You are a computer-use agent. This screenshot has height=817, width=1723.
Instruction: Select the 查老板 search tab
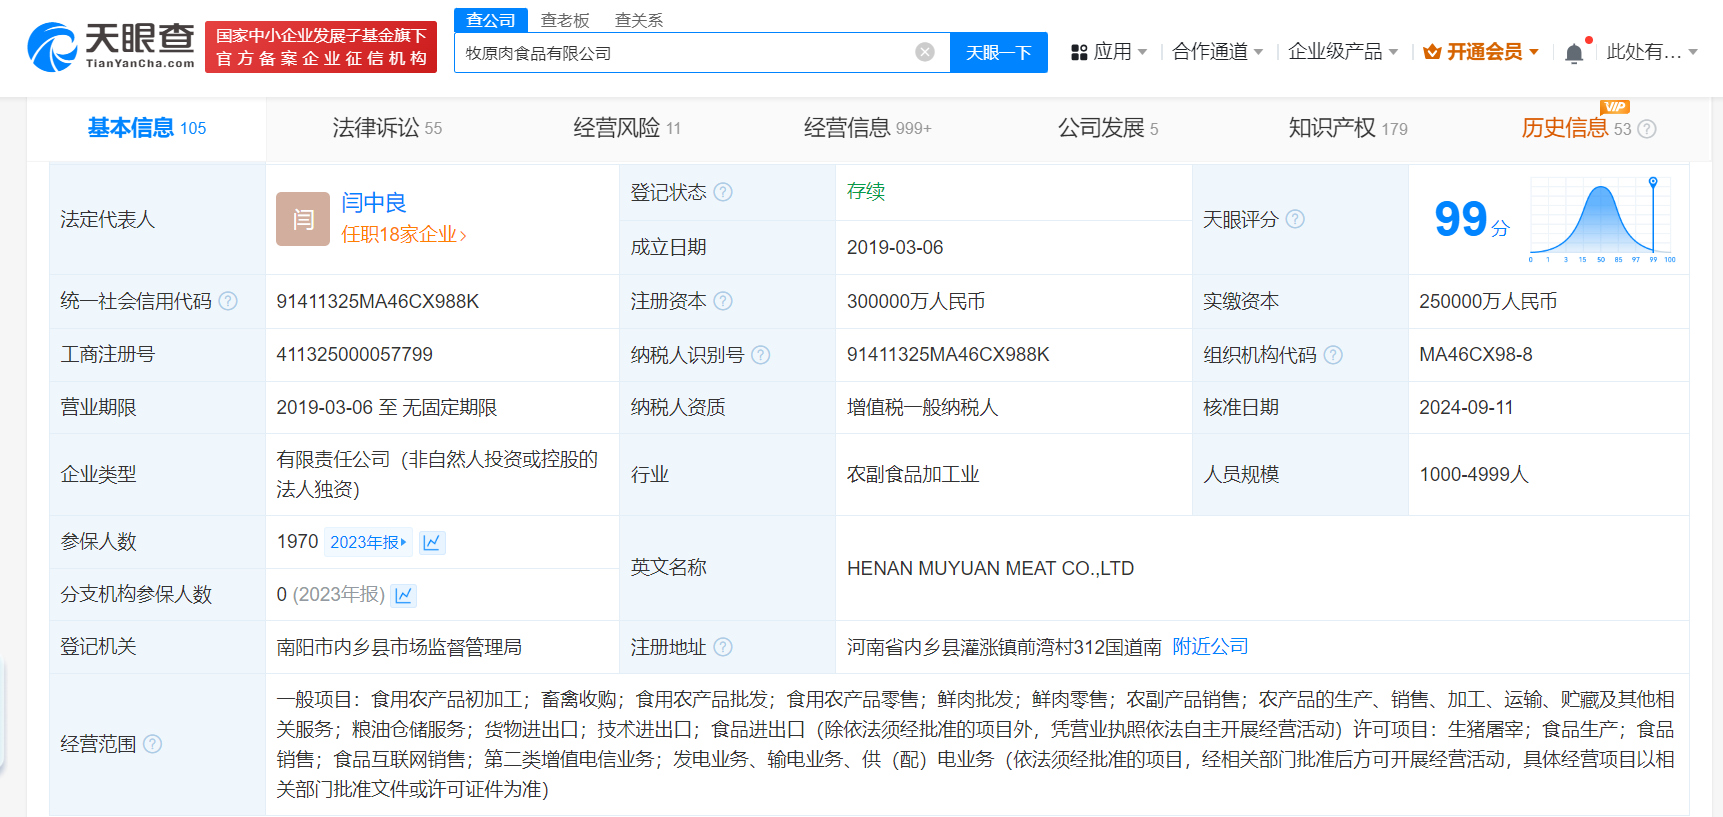click(565, 20)
